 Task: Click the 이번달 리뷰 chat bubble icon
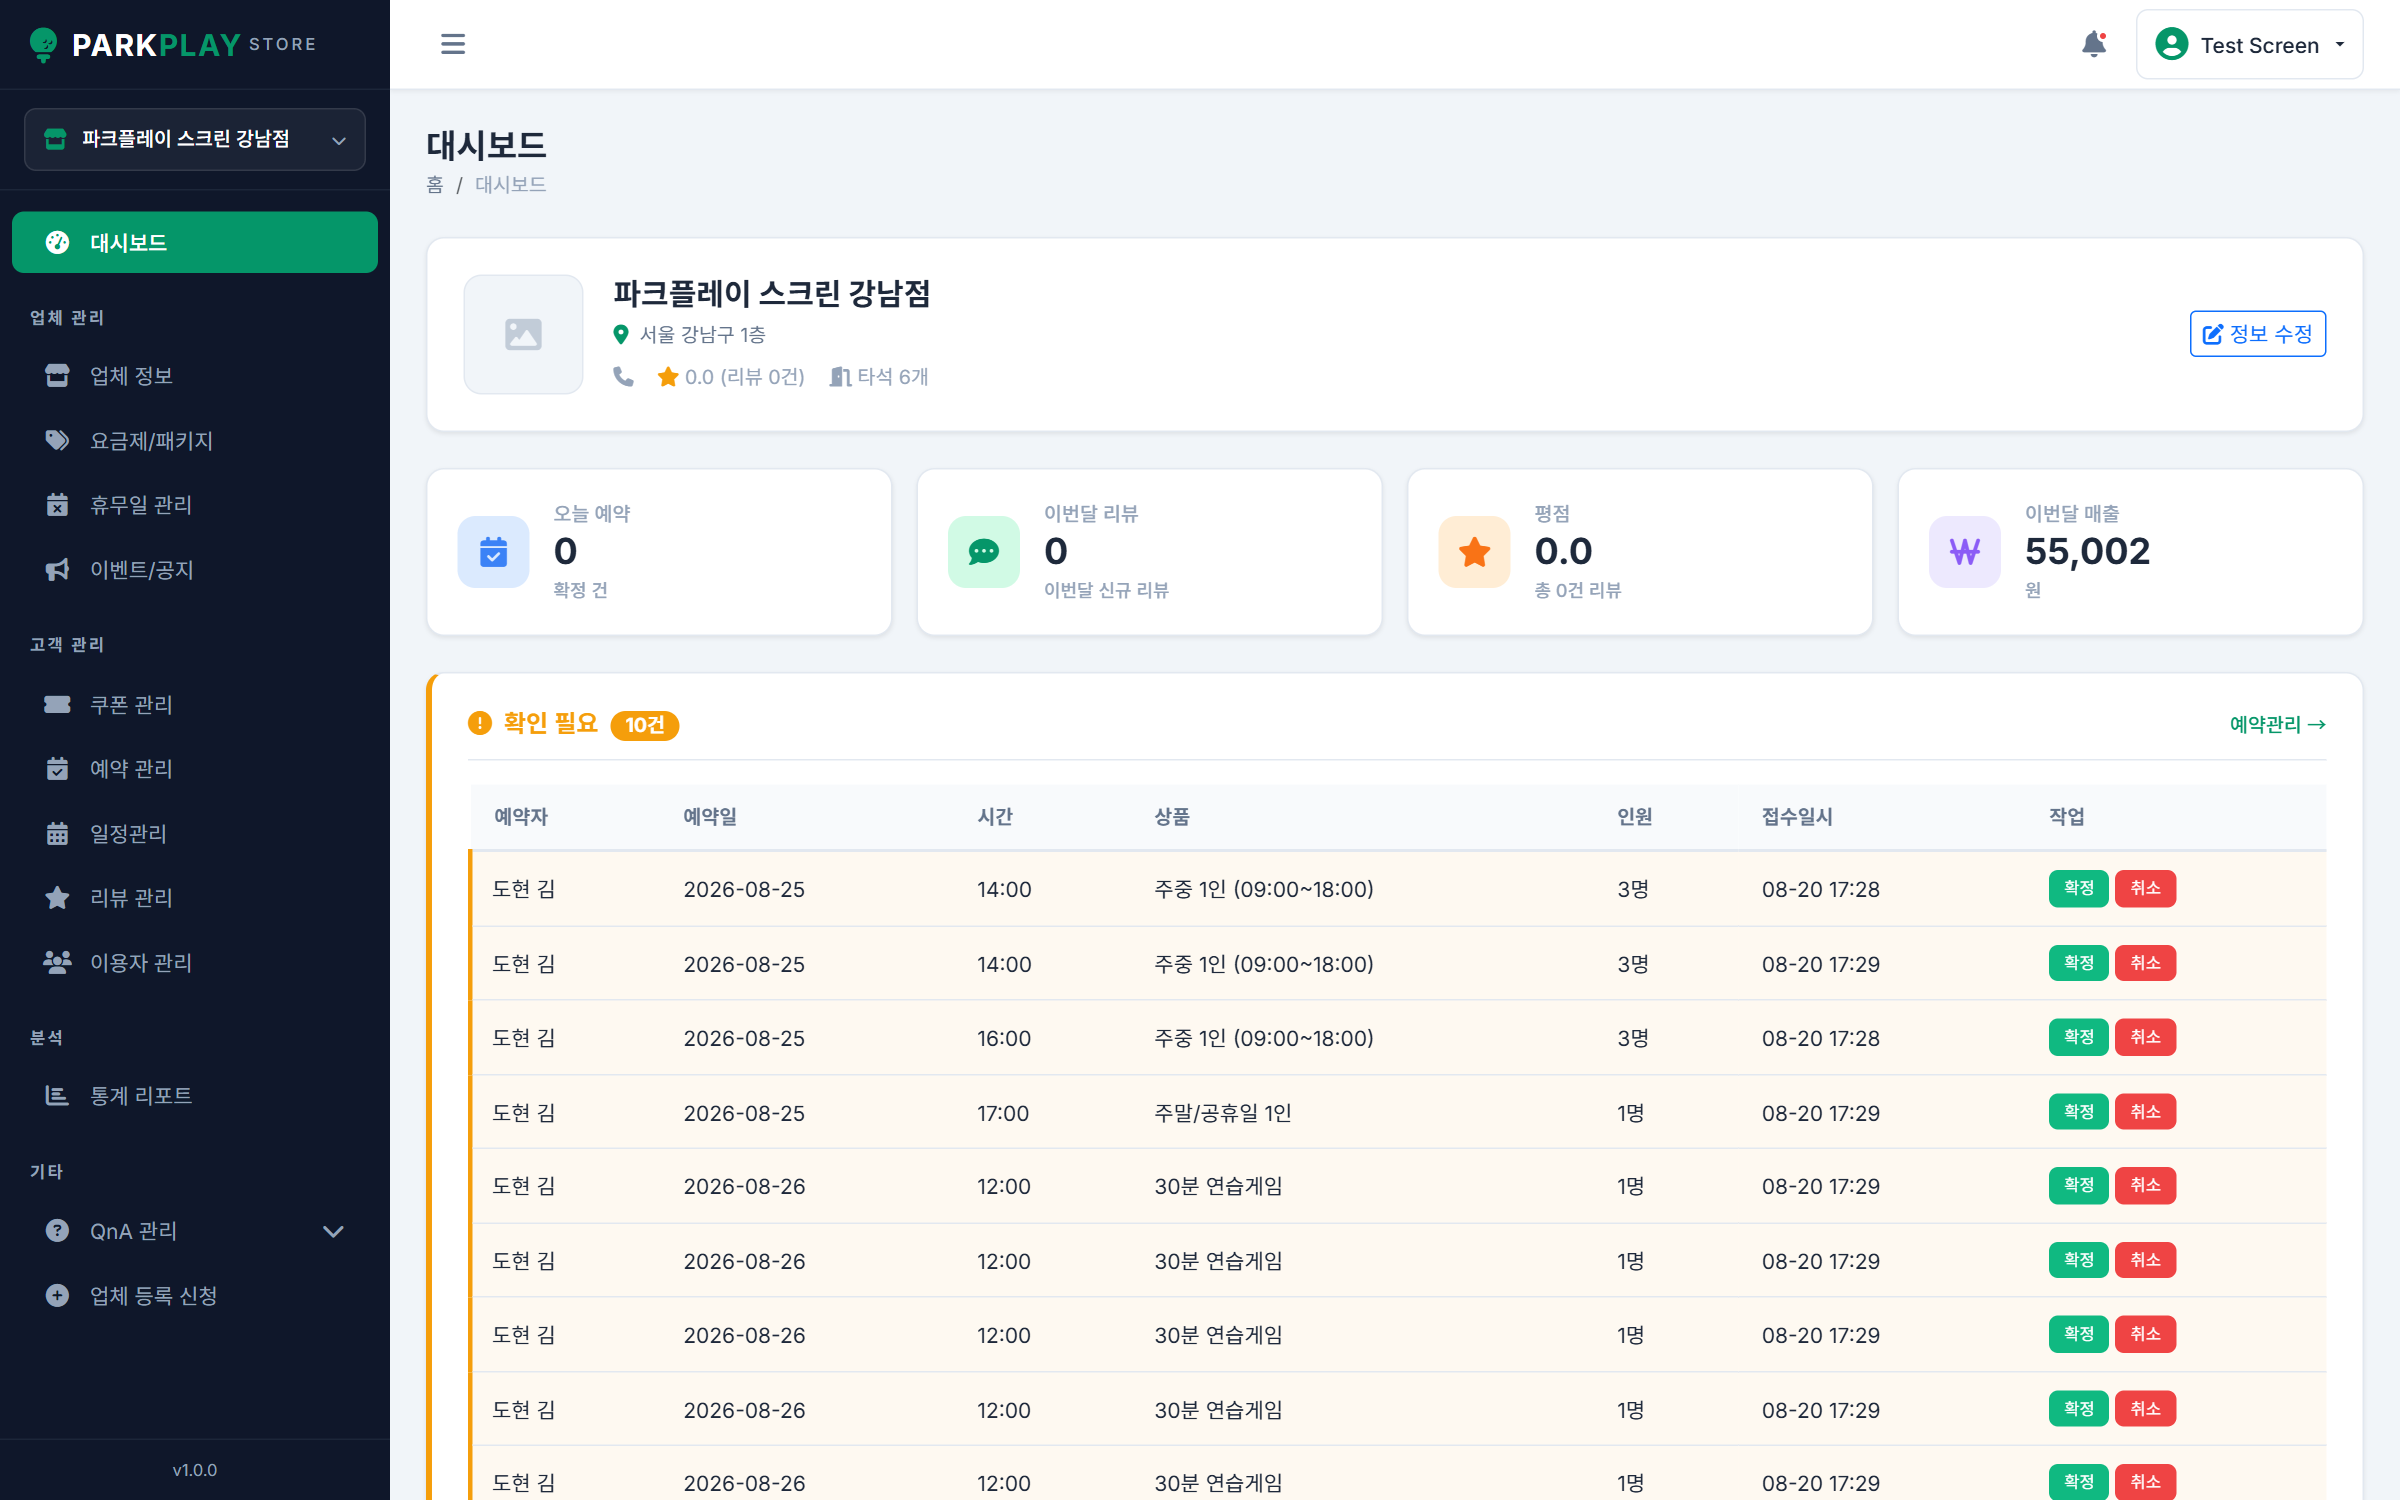pyautogui.click(x=984, y=552)
